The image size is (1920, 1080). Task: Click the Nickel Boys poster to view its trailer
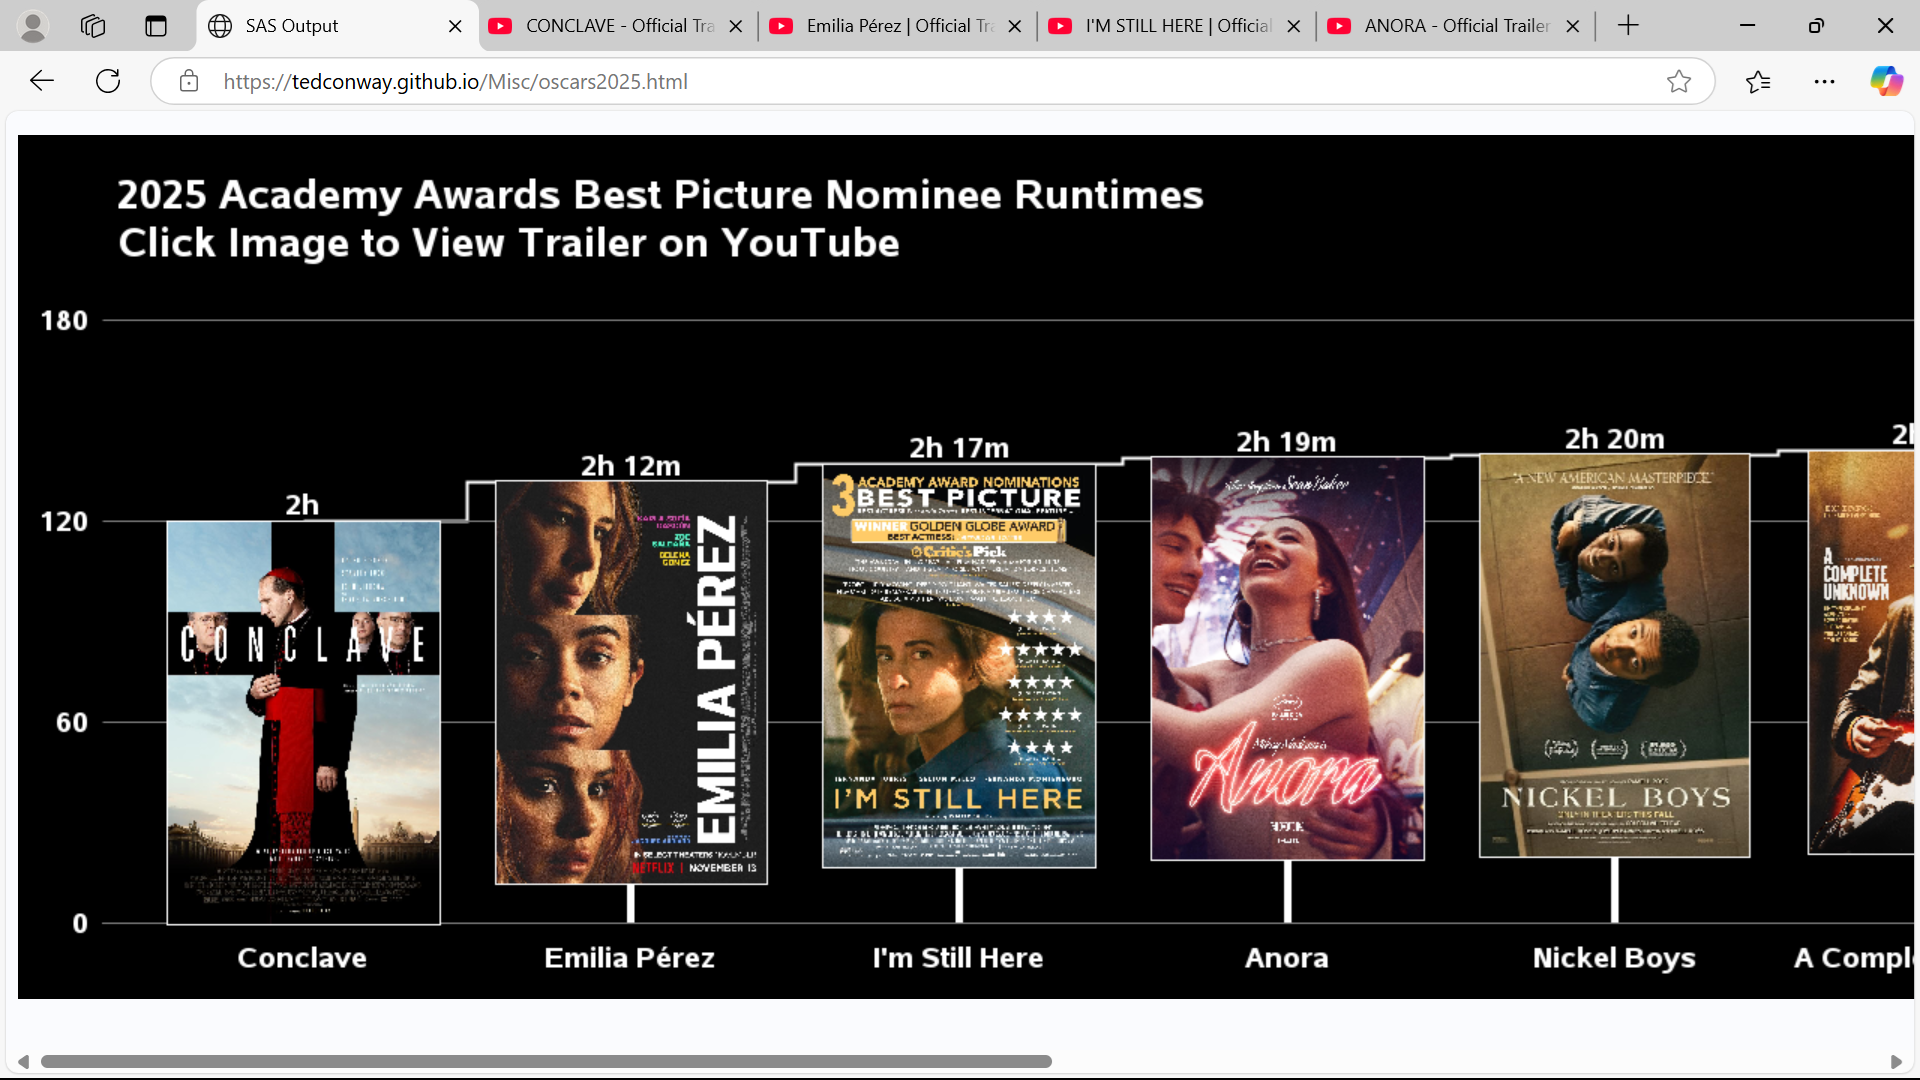coord(1613,655)
